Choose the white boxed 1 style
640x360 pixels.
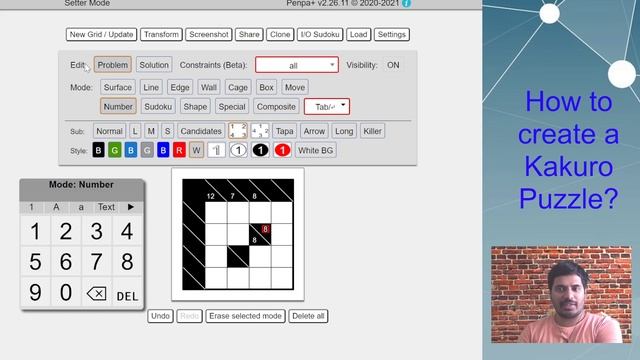pyautogui.click(x=216, y=150)
